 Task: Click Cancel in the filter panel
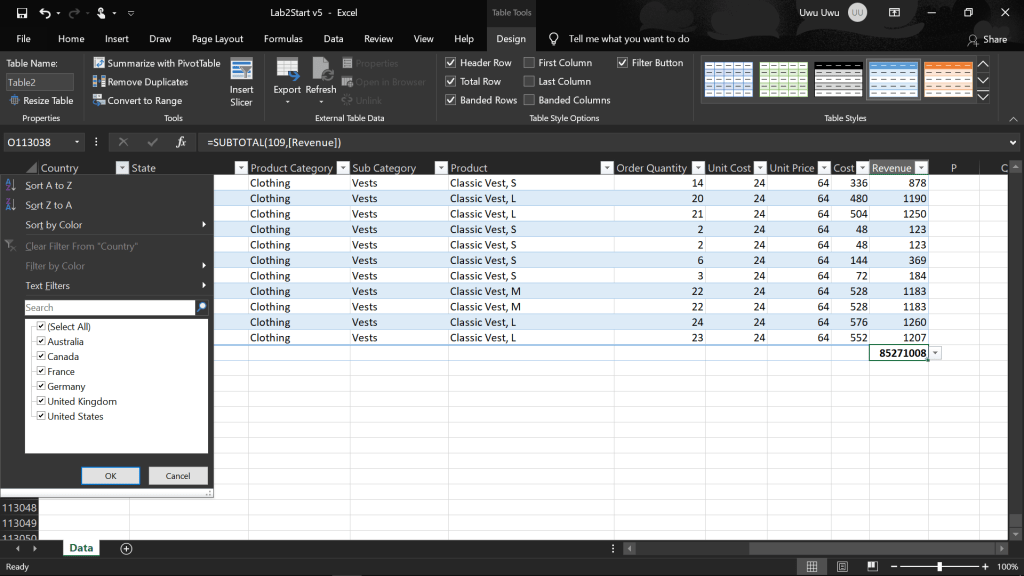(178, 476)
